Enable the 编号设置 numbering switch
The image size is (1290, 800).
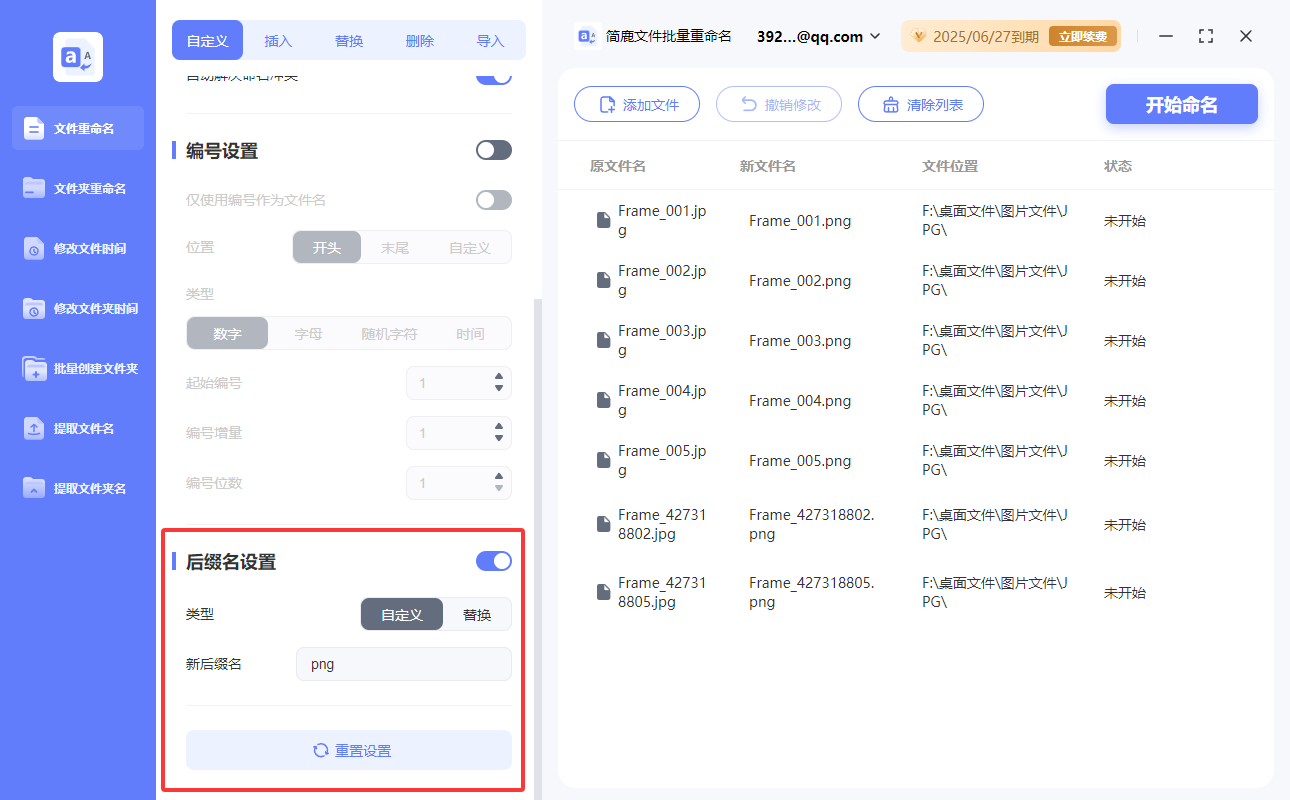click(493, 148)
